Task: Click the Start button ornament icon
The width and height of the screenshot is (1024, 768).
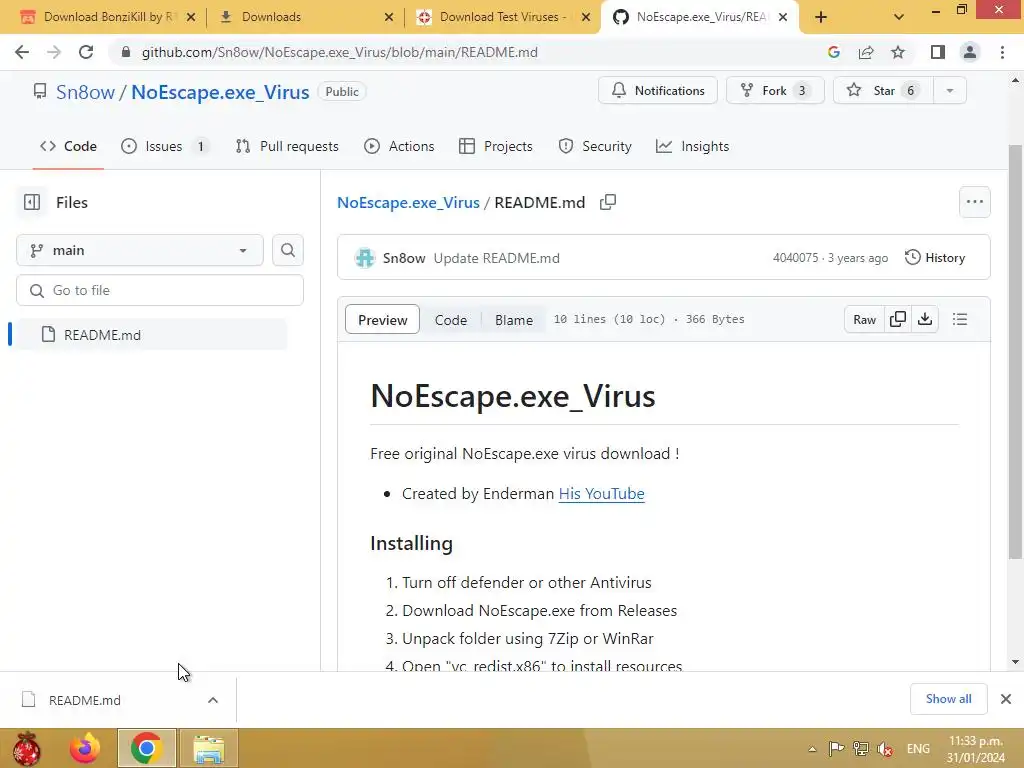Action: tap(26, 748)
